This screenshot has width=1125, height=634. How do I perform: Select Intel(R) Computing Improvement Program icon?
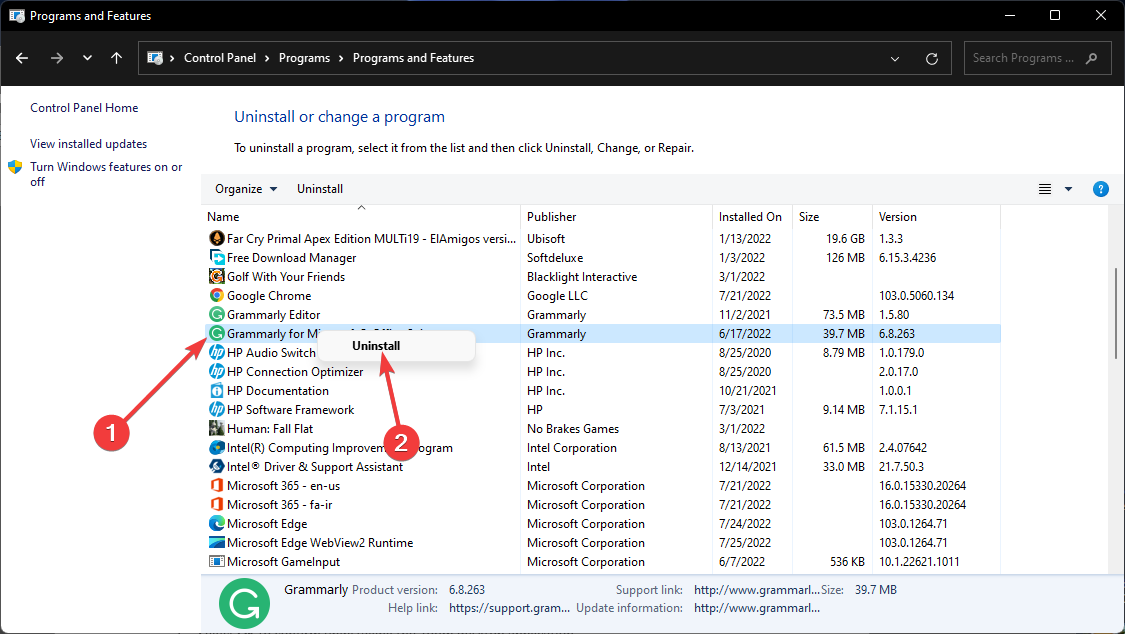pos(217,448)
